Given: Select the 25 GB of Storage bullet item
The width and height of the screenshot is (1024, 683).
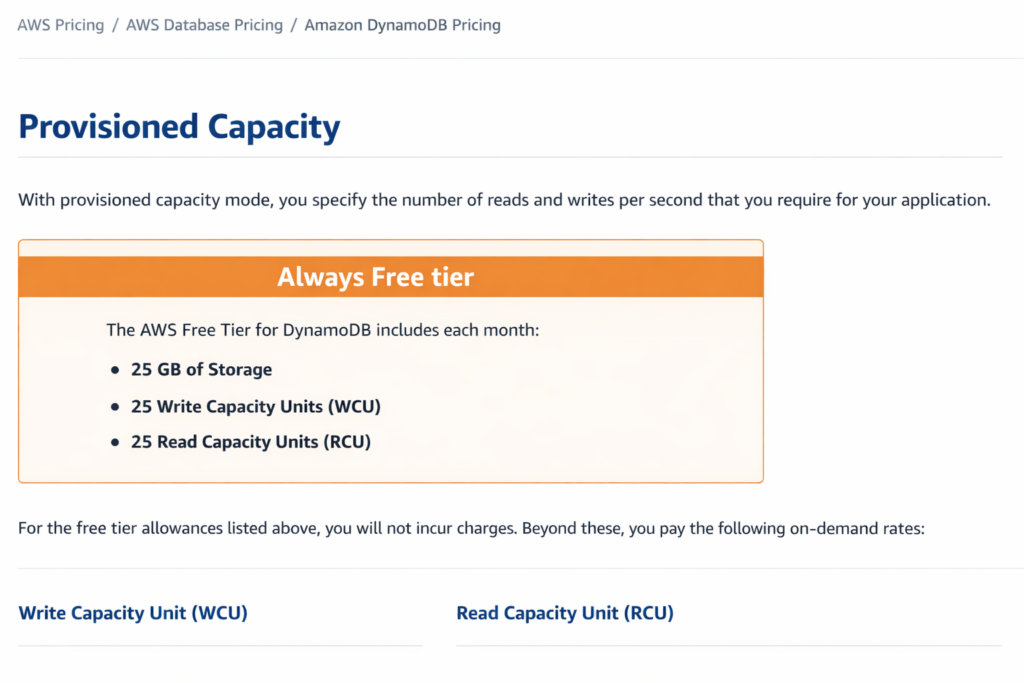Looking at the screenshot, I should tap(201, 369).
